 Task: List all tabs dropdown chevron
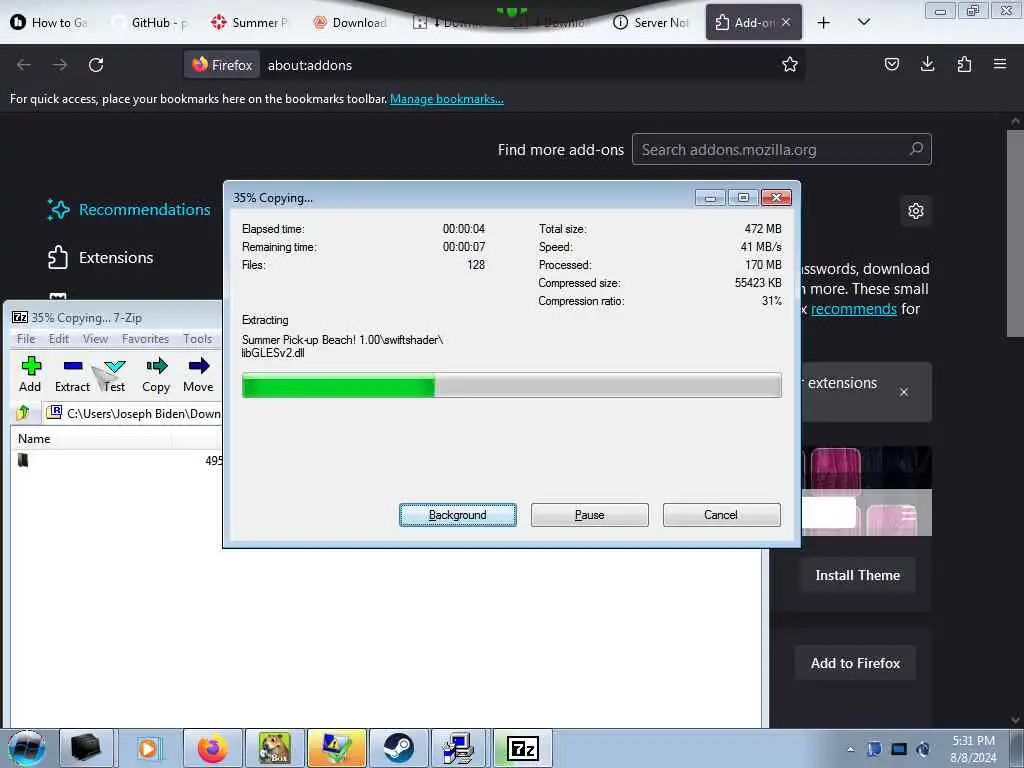point(863,22)
